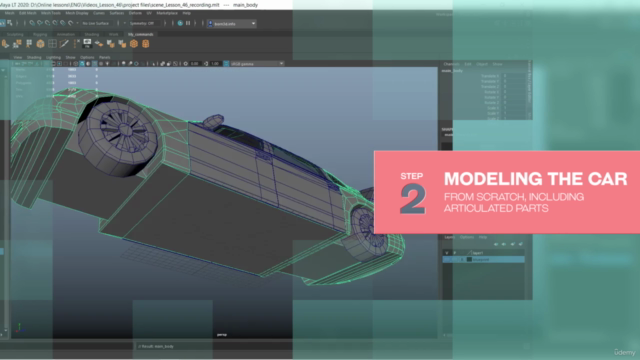
Task: Switch to the Animation shelf tab
Action: point(66,34)
